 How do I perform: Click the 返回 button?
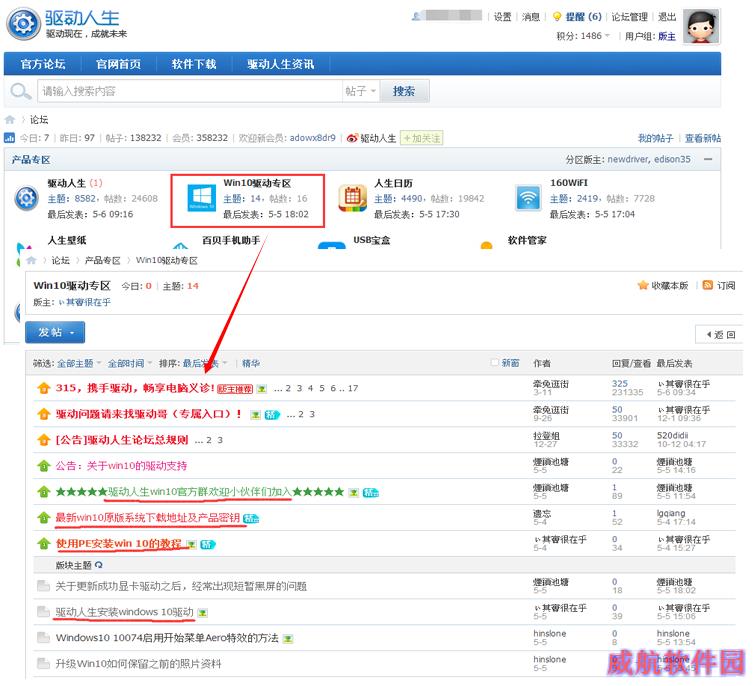(x=719, y=334)
